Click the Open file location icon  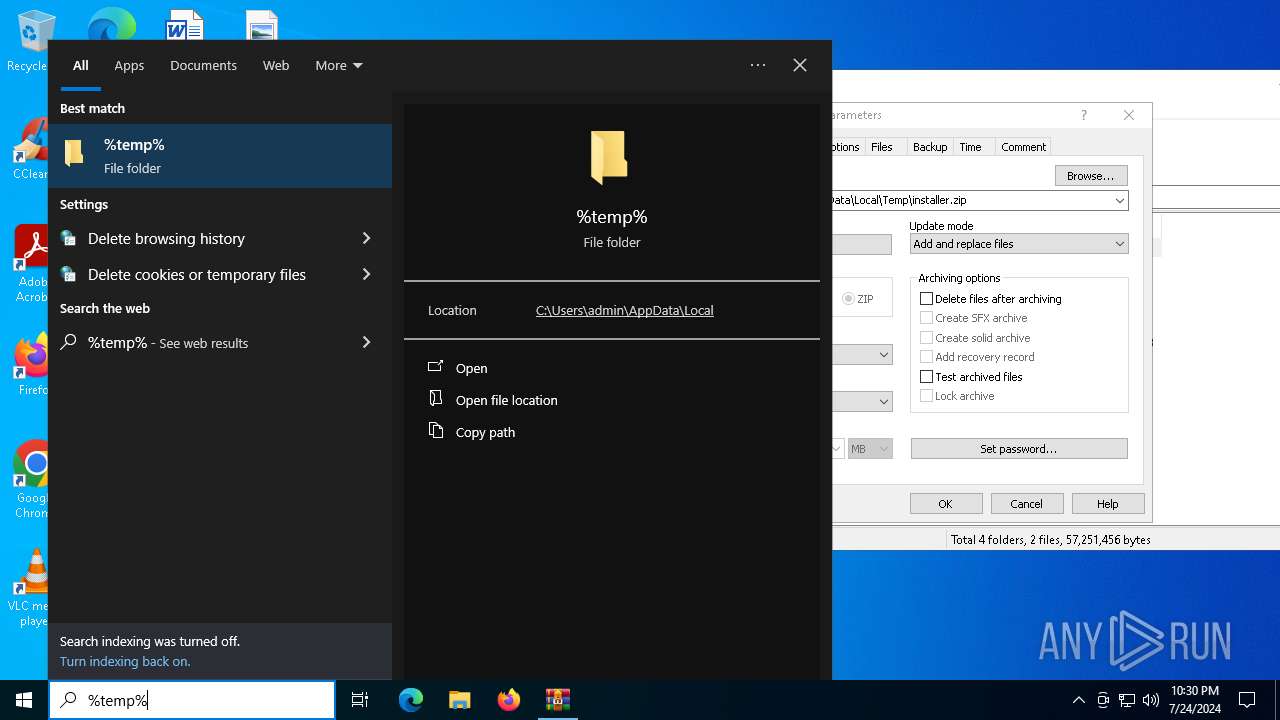435,399
